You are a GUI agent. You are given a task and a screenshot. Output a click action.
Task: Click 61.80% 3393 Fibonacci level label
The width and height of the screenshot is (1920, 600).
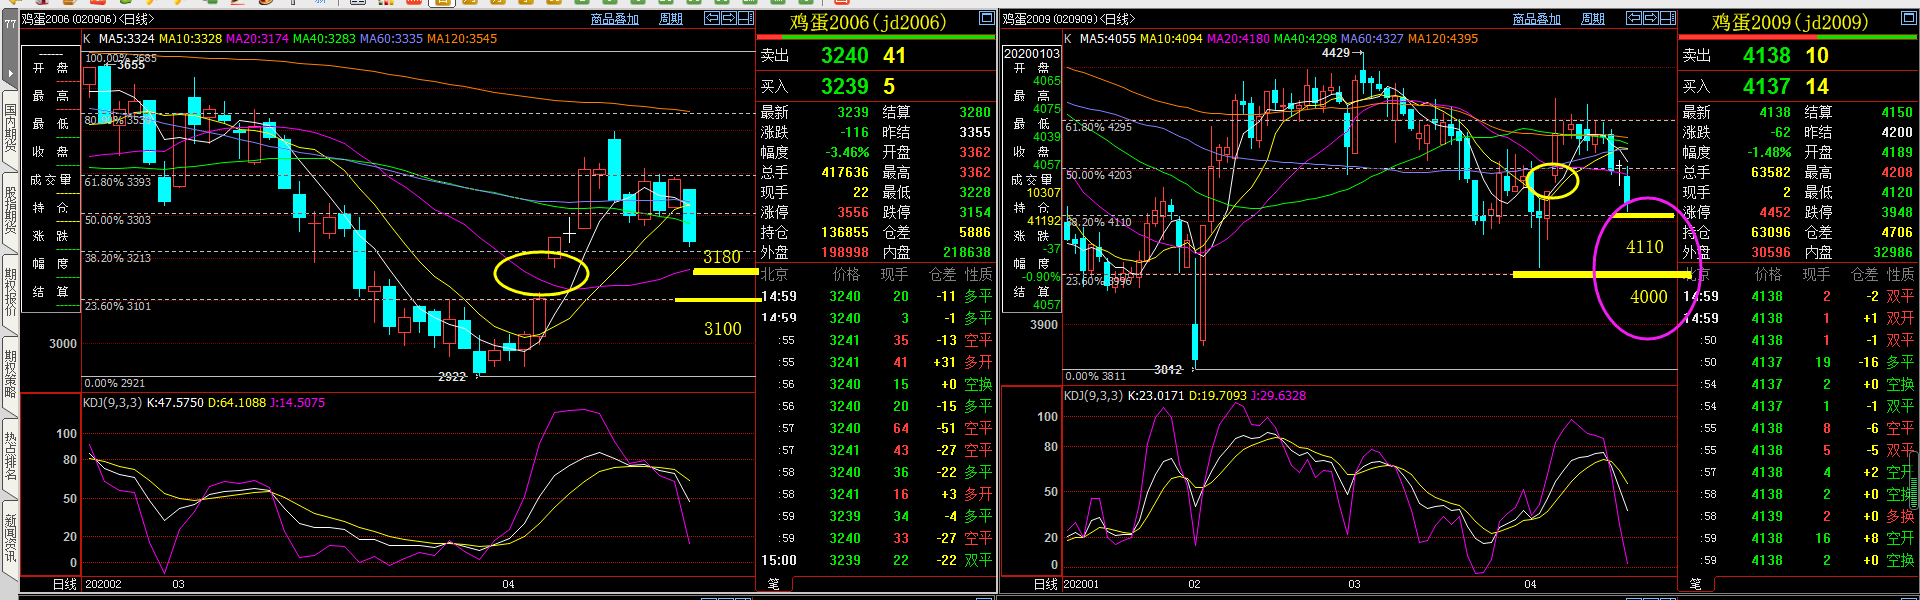click(x=117, y=182)
